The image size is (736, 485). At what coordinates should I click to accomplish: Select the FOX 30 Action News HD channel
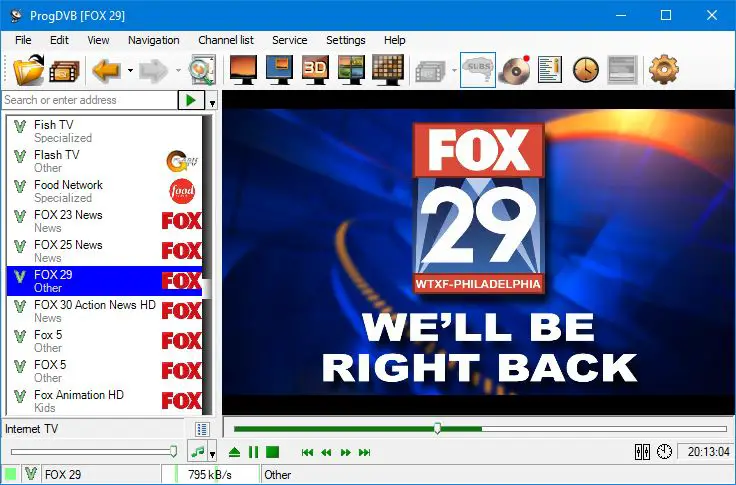104,311
